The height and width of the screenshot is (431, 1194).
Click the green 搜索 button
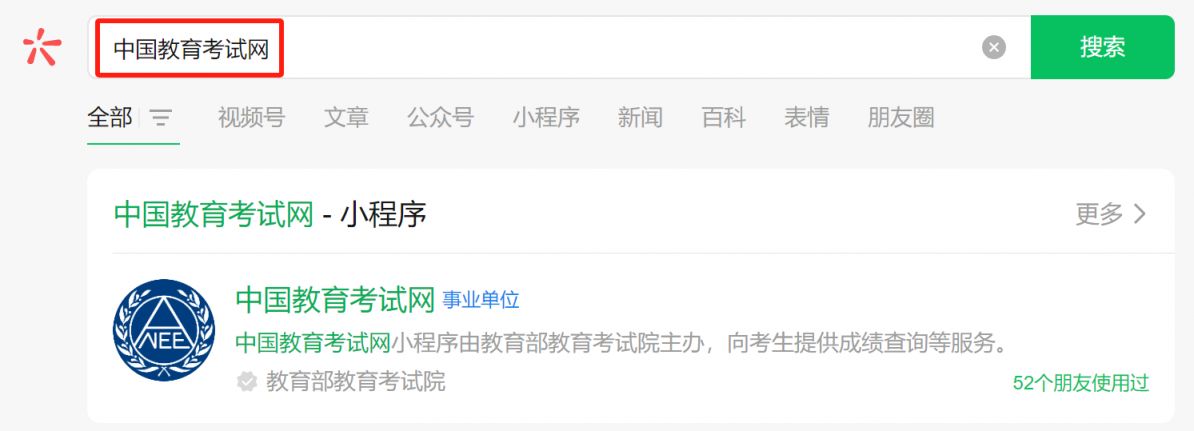coord(1102,47)
